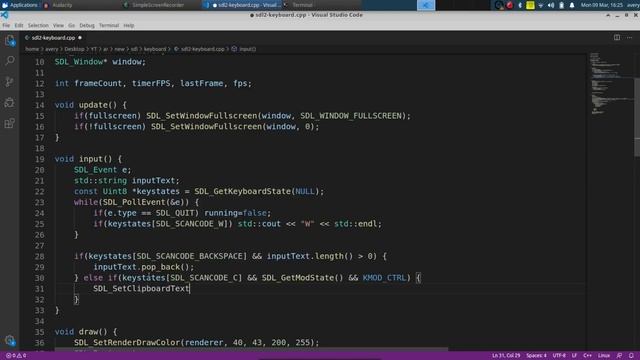Image resolution: width=640 pixels, height=360 pixels.
Task: Click 'KMOD_CTRL' on line 30
Action: click(x=384, y=278)
